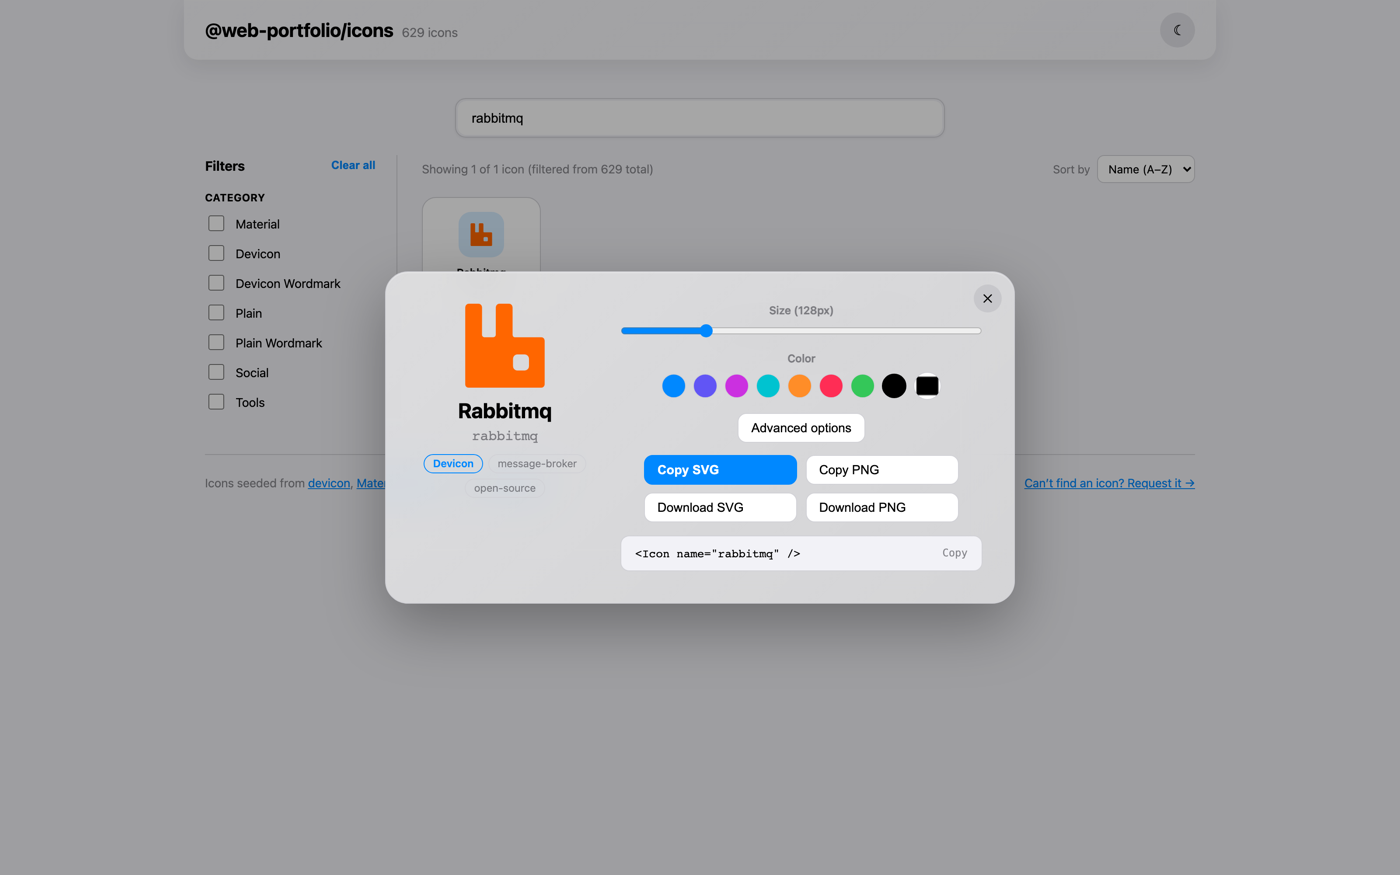
Task: Click the open-source tag
Action: tap(505, 488)
